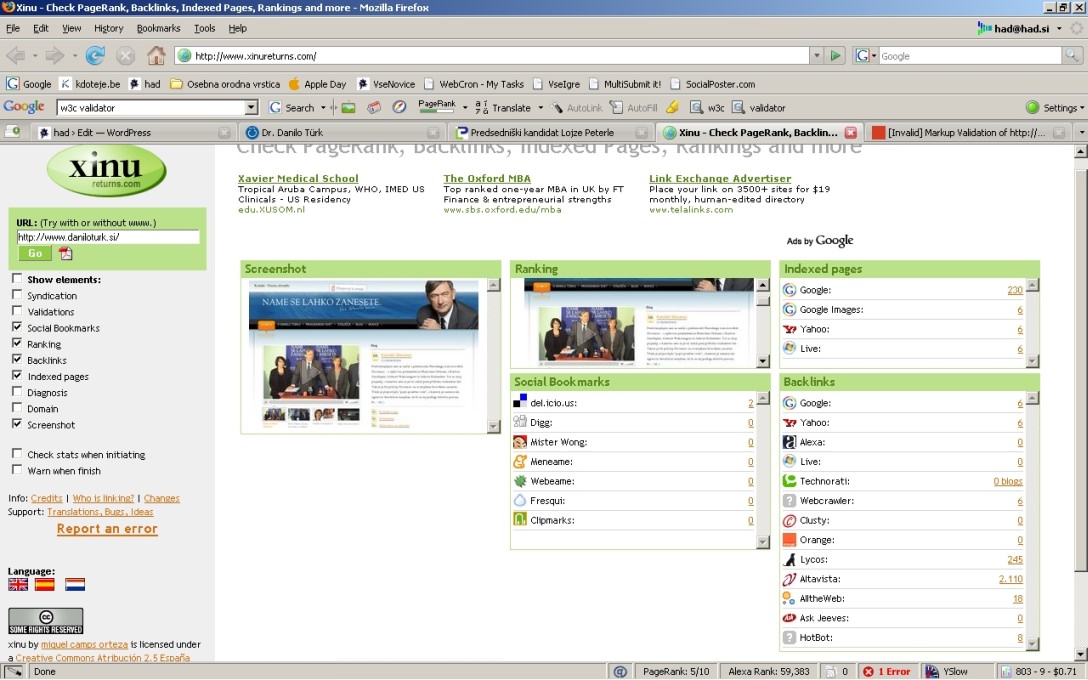Click the Settings button in Google toolbar
This screenshot has width=1088, height=680.
point(1054,108)
